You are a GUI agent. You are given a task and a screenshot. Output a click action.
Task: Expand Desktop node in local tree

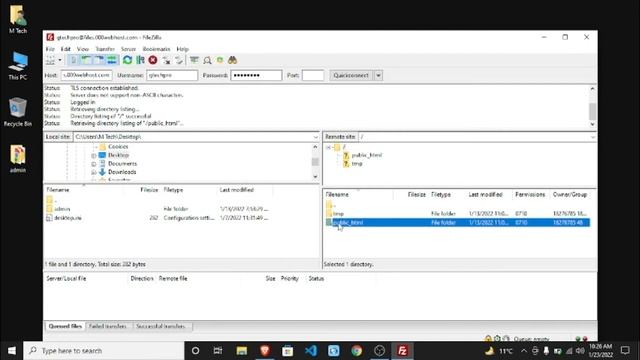click(94, 156)
